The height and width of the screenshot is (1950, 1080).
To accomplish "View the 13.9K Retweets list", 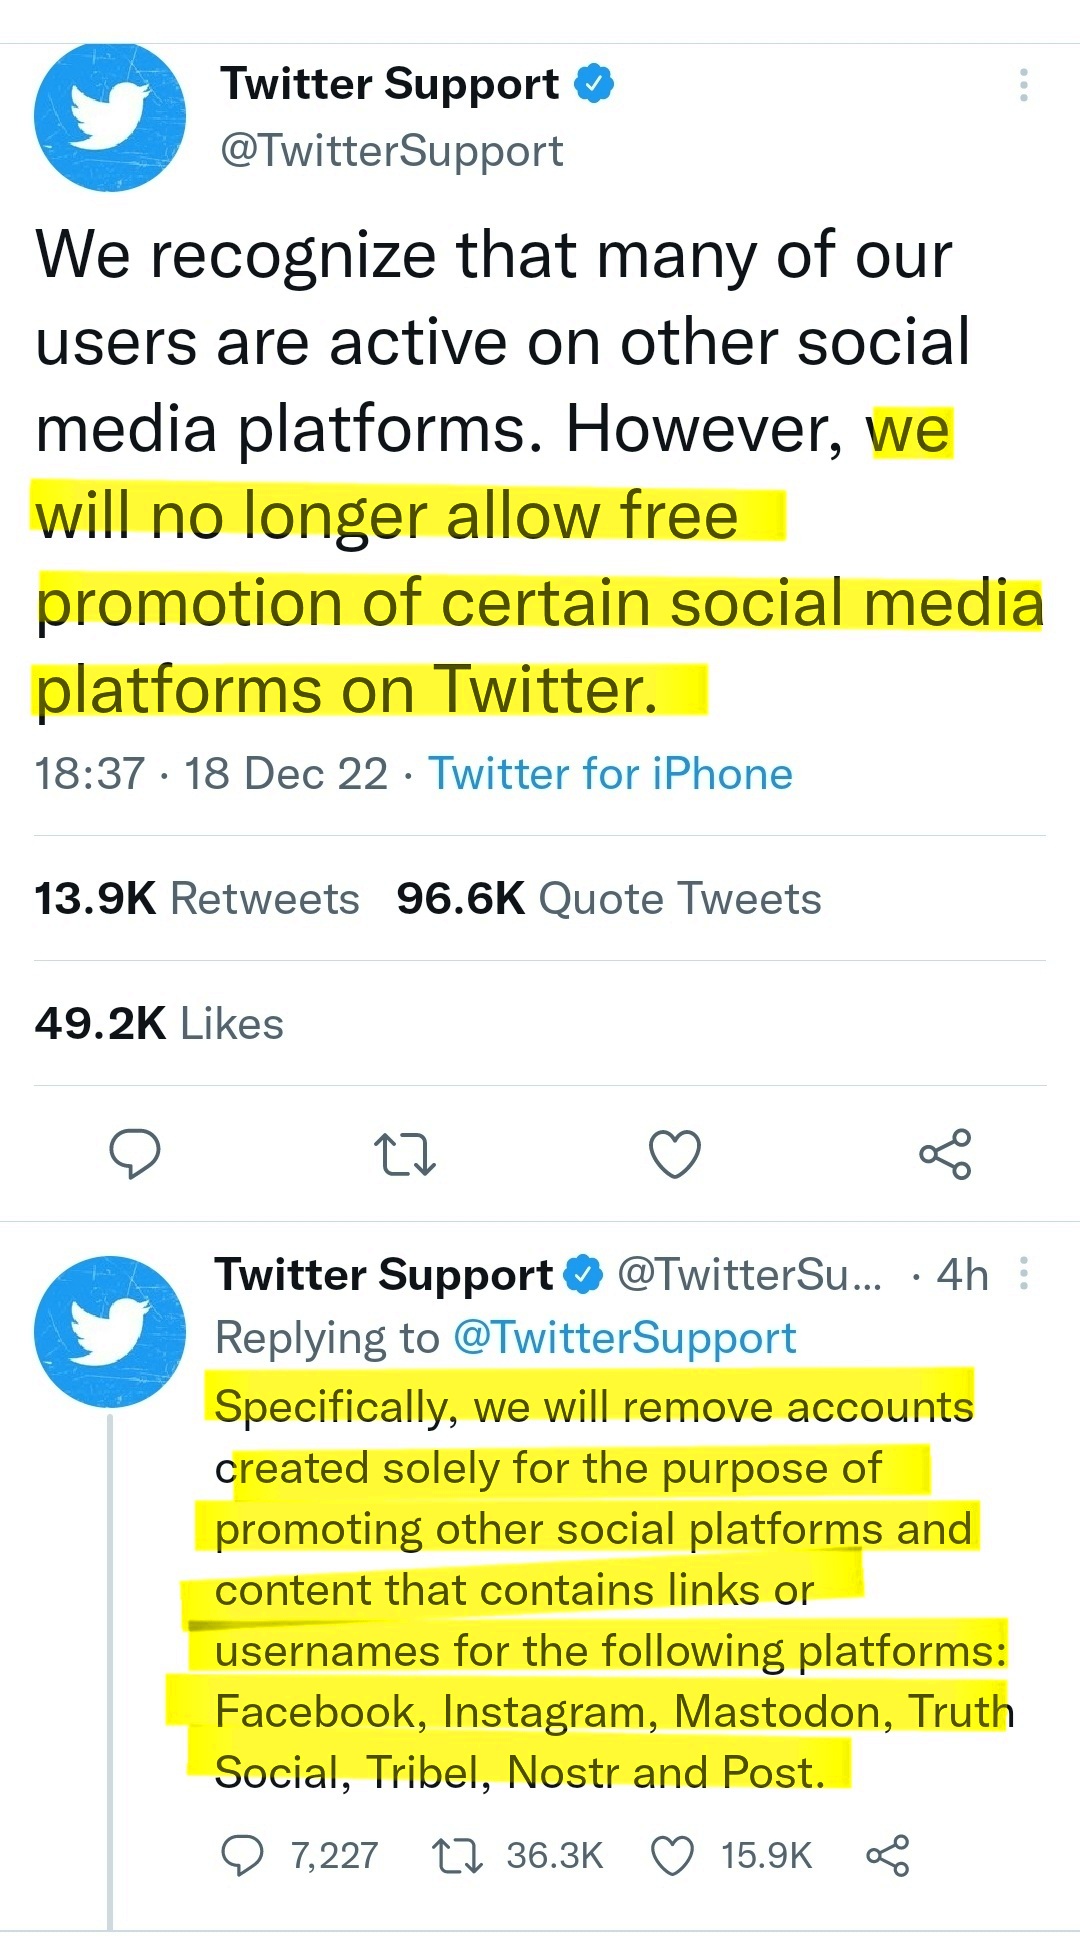I will 197,899.
